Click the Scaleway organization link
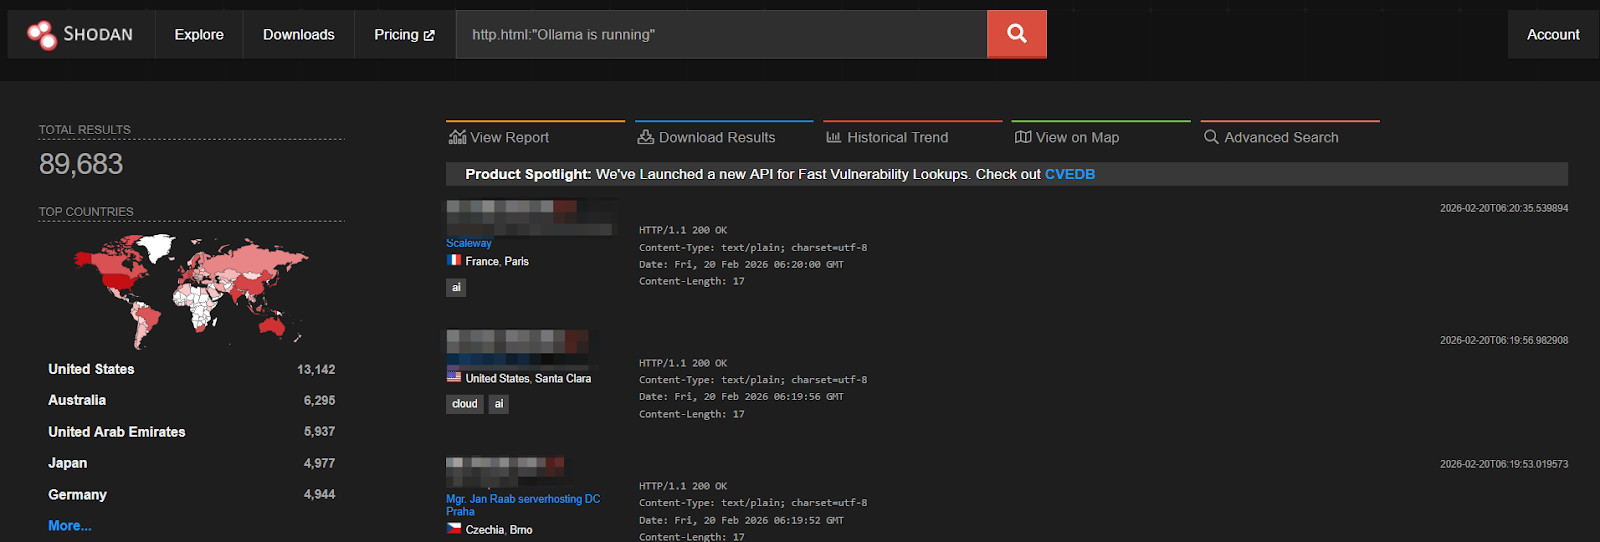 (x=469, y=243)
